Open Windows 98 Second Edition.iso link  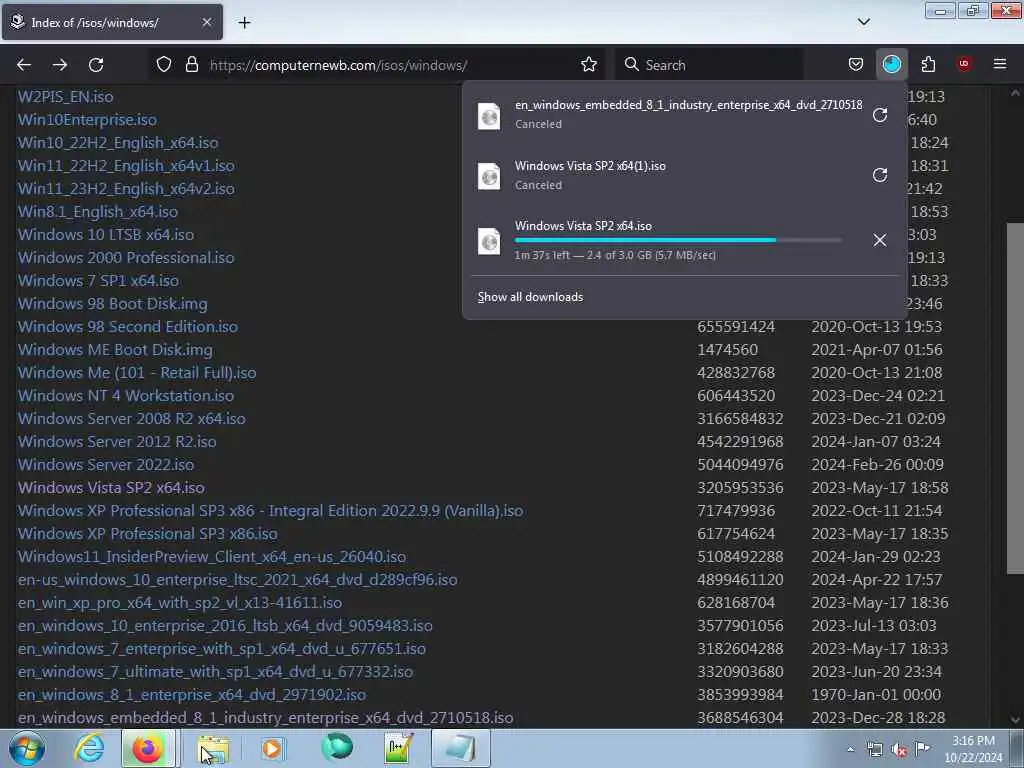point(127,327)
